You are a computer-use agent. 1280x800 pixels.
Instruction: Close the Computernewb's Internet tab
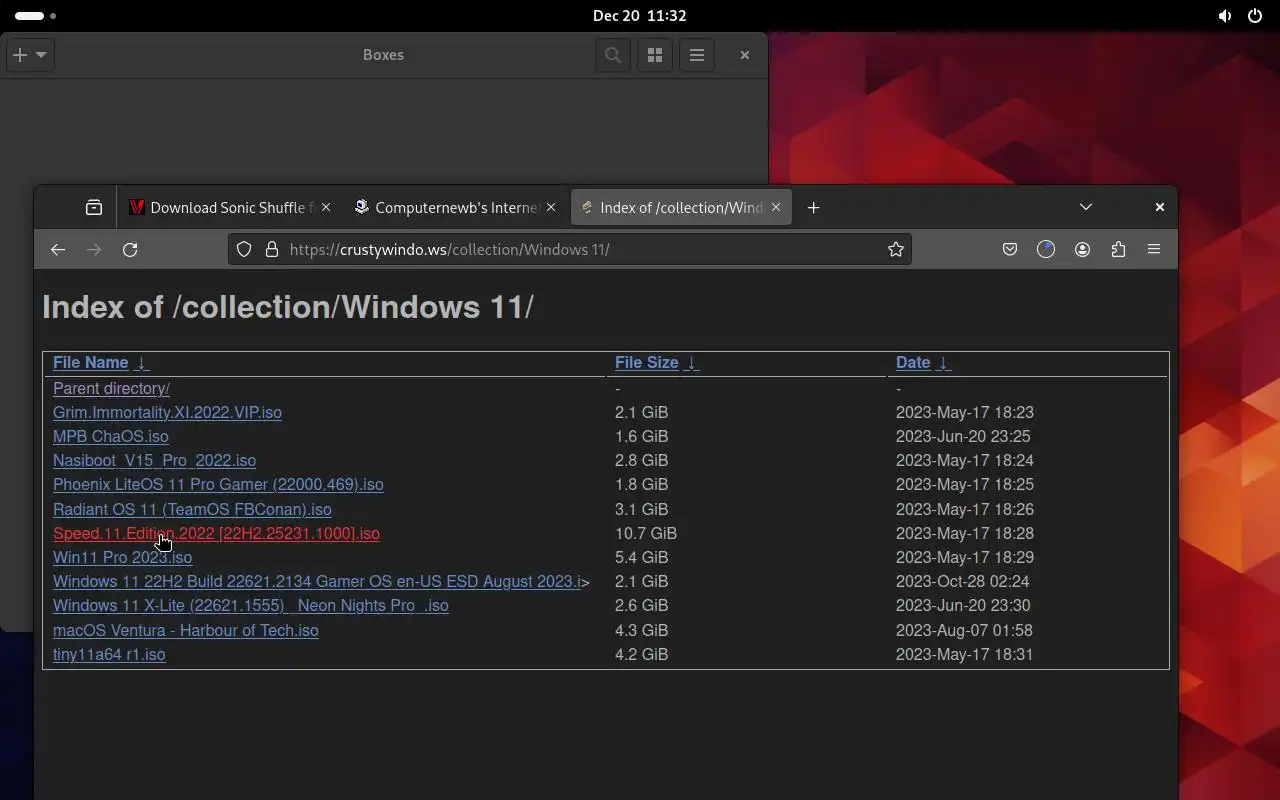551,207
